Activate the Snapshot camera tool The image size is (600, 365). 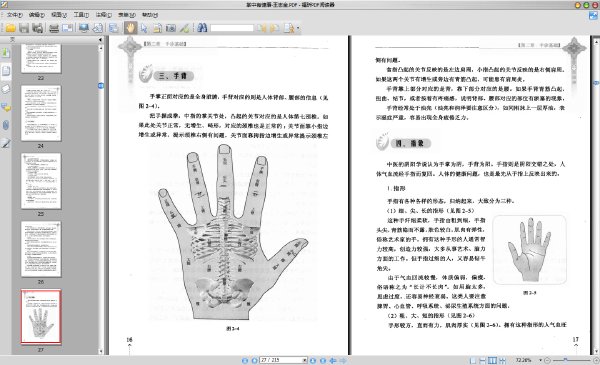click(171, 28)
